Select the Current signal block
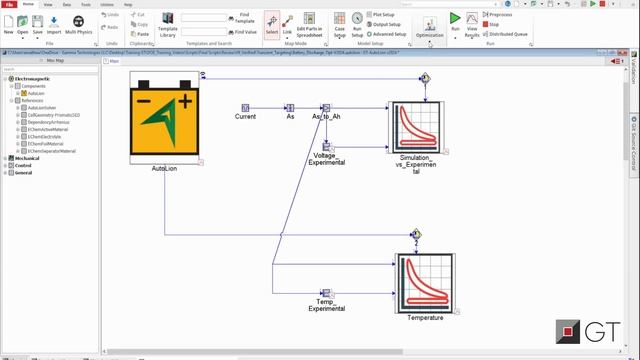The width and height of the screenshot is (640, 360). tap(245, 108)
